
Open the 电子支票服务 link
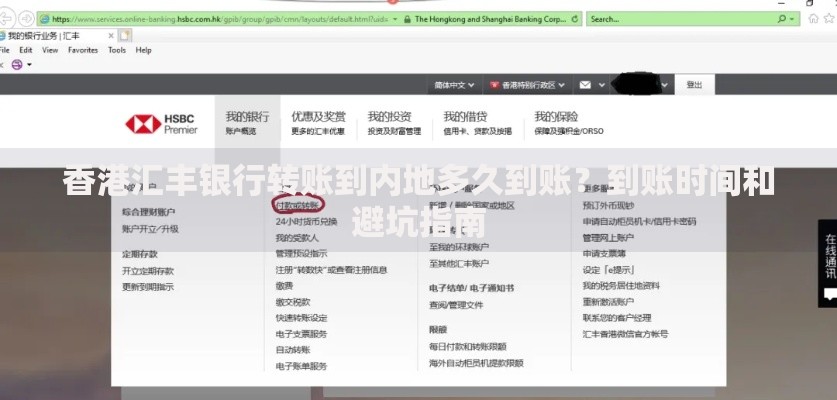tap(301, 334)
